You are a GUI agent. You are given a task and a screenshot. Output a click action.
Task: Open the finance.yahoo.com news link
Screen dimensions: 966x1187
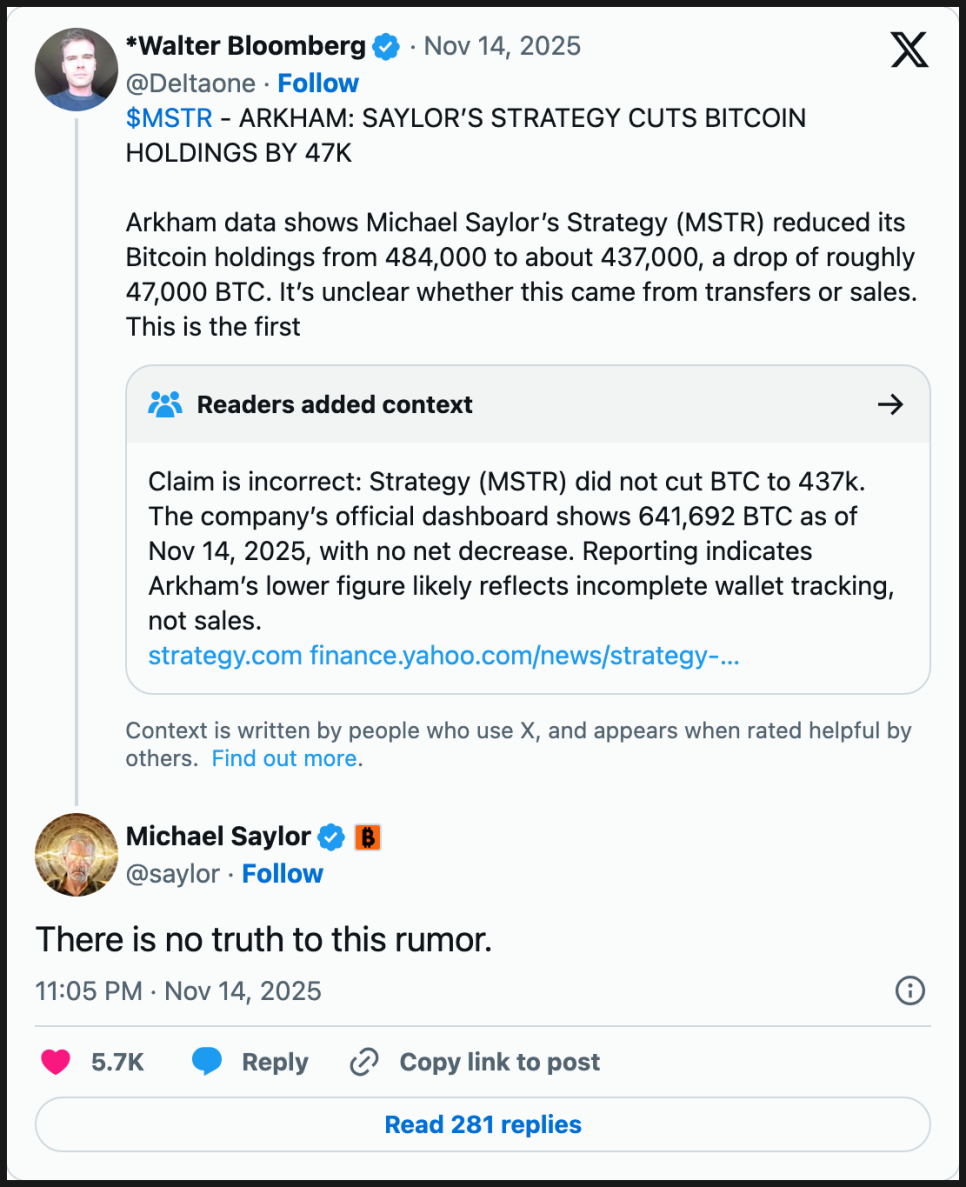pyautogui.click(x=524, y=656)
